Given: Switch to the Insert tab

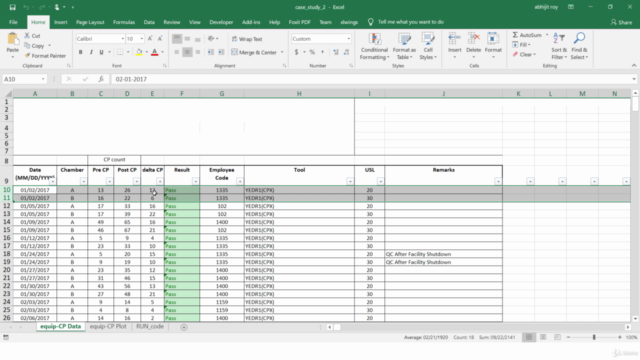Looking at the screenshot, I should 60,22.
